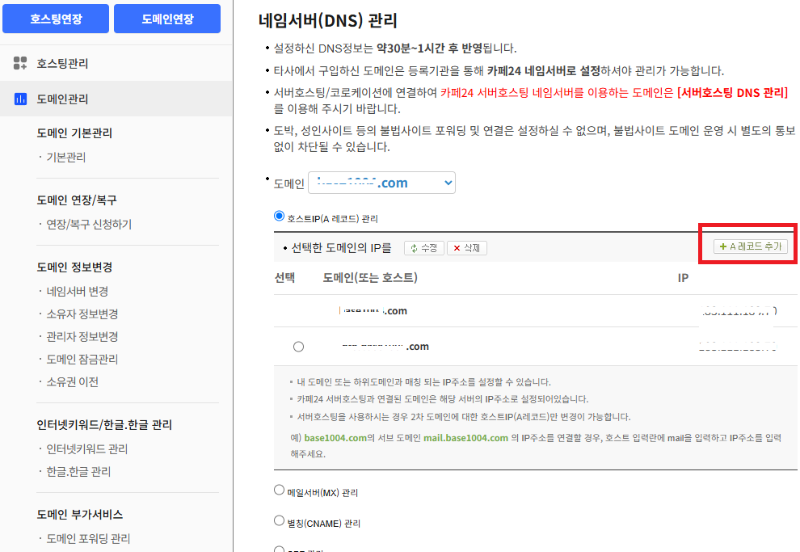
Task: Open 기본관리 under 도메인 기본관리
Action: pyautogui.click(x=66, y=157)
